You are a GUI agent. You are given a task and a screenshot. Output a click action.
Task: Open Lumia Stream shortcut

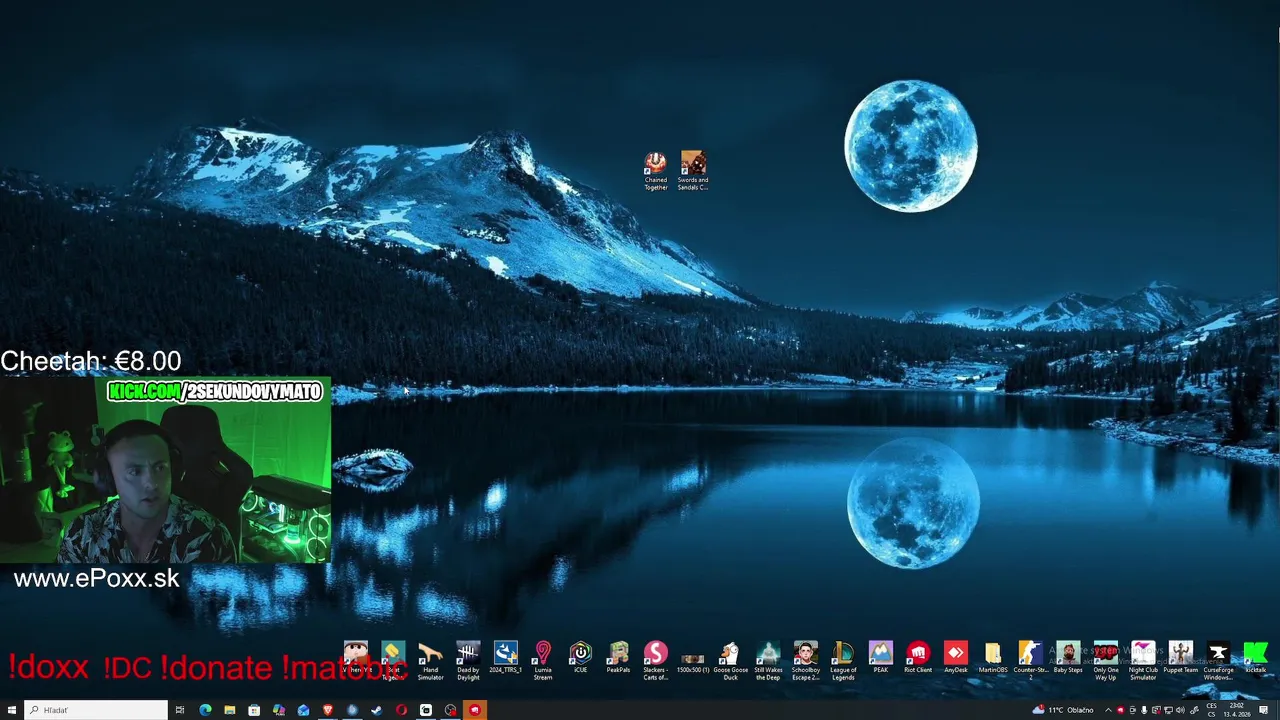click(x=543, y=662)
